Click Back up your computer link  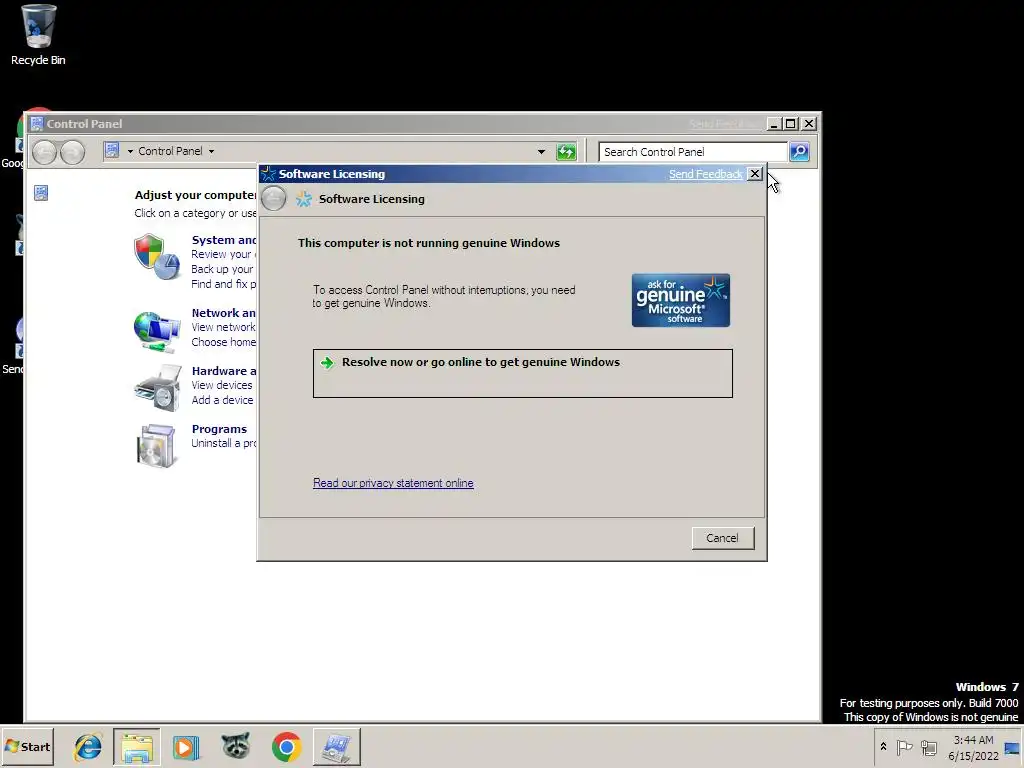point(222,269)
